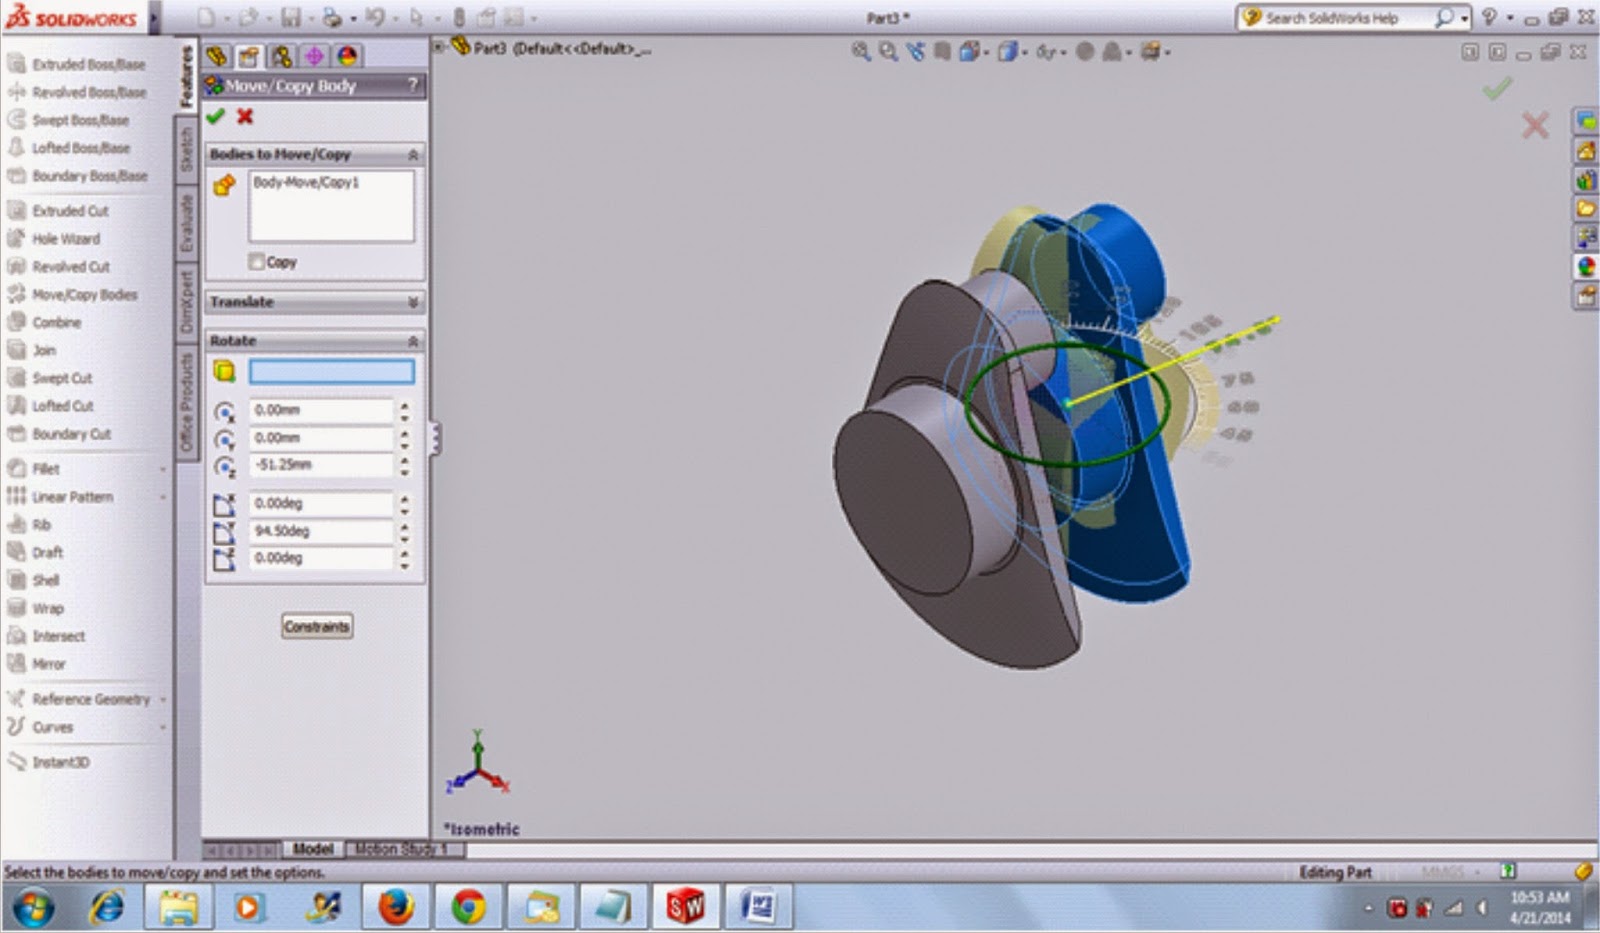Open the Shell feature tool
The height and width of the screenshot is (933, 1600).
[44, 580]
